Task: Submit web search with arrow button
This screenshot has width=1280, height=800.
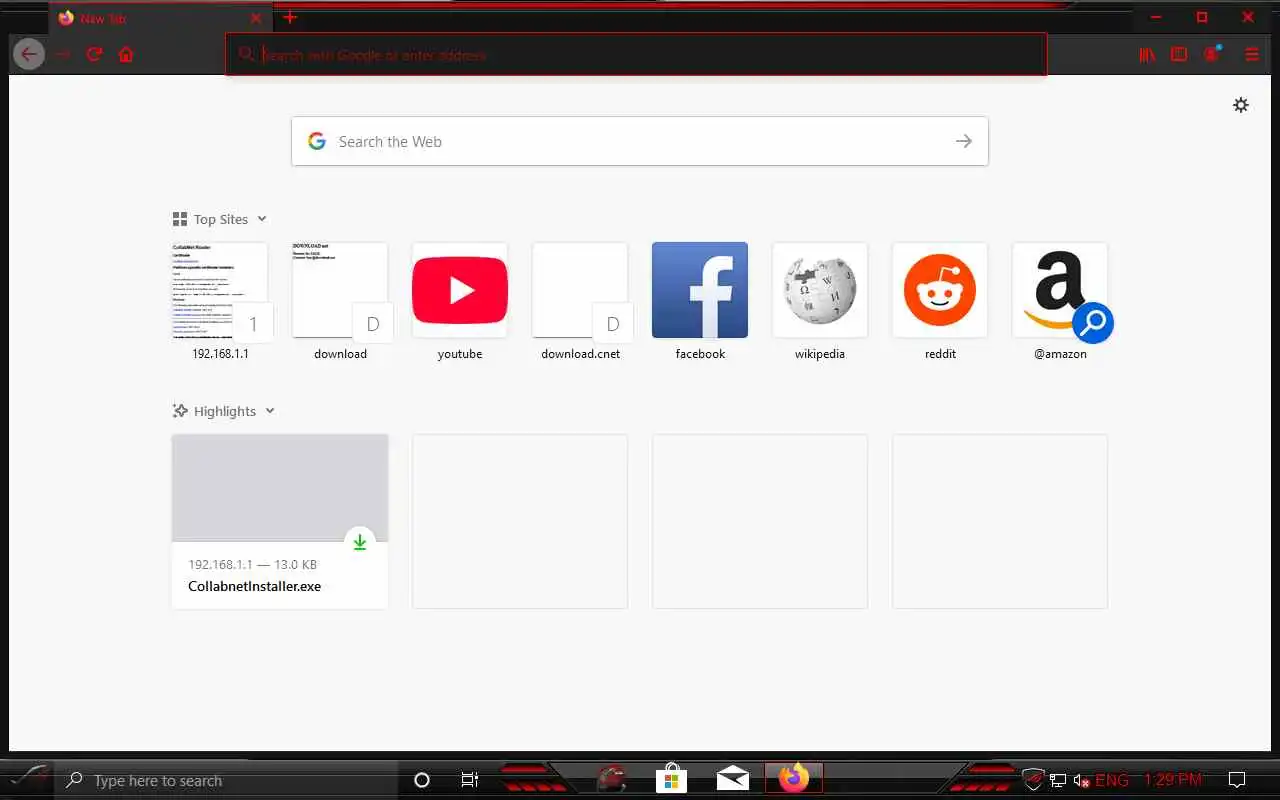Action: 964,141
